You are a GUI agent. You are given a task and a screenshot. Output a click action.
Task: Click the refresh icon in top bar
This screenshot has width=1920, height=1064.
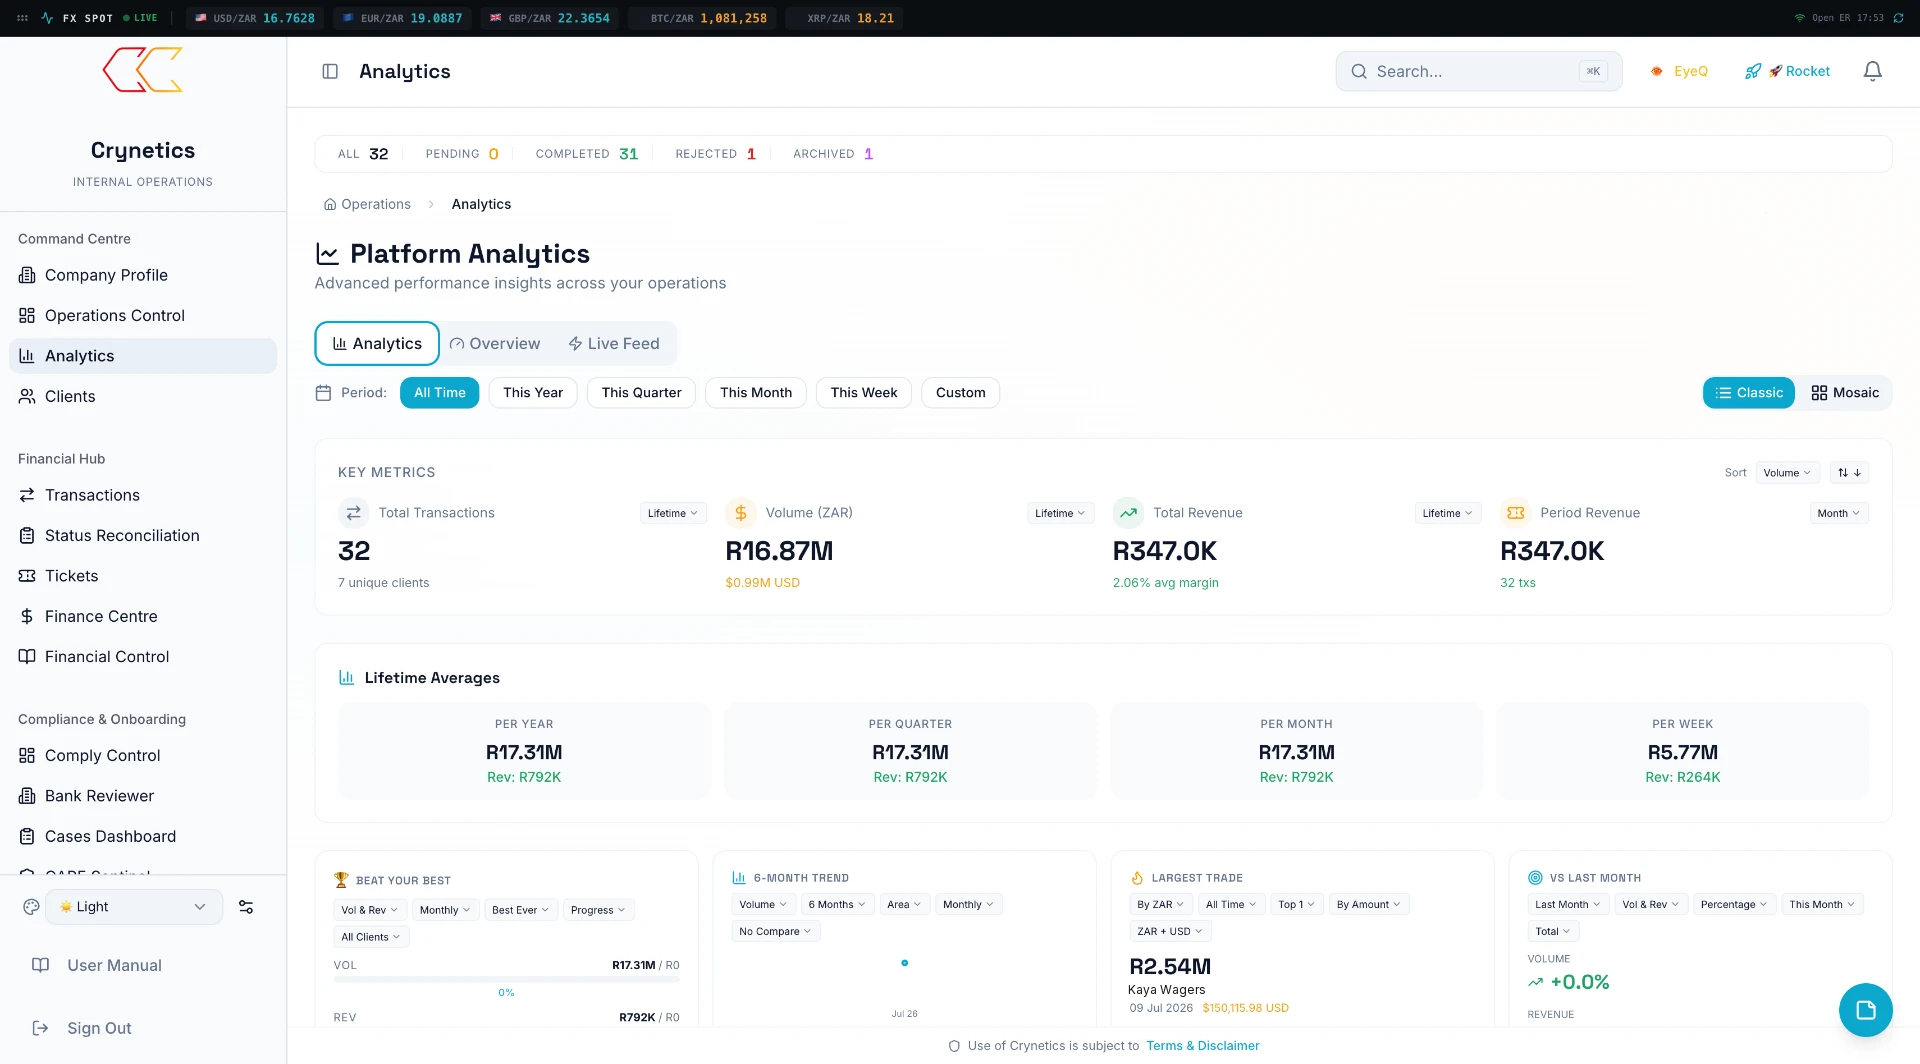click(x=1898, y=18)
